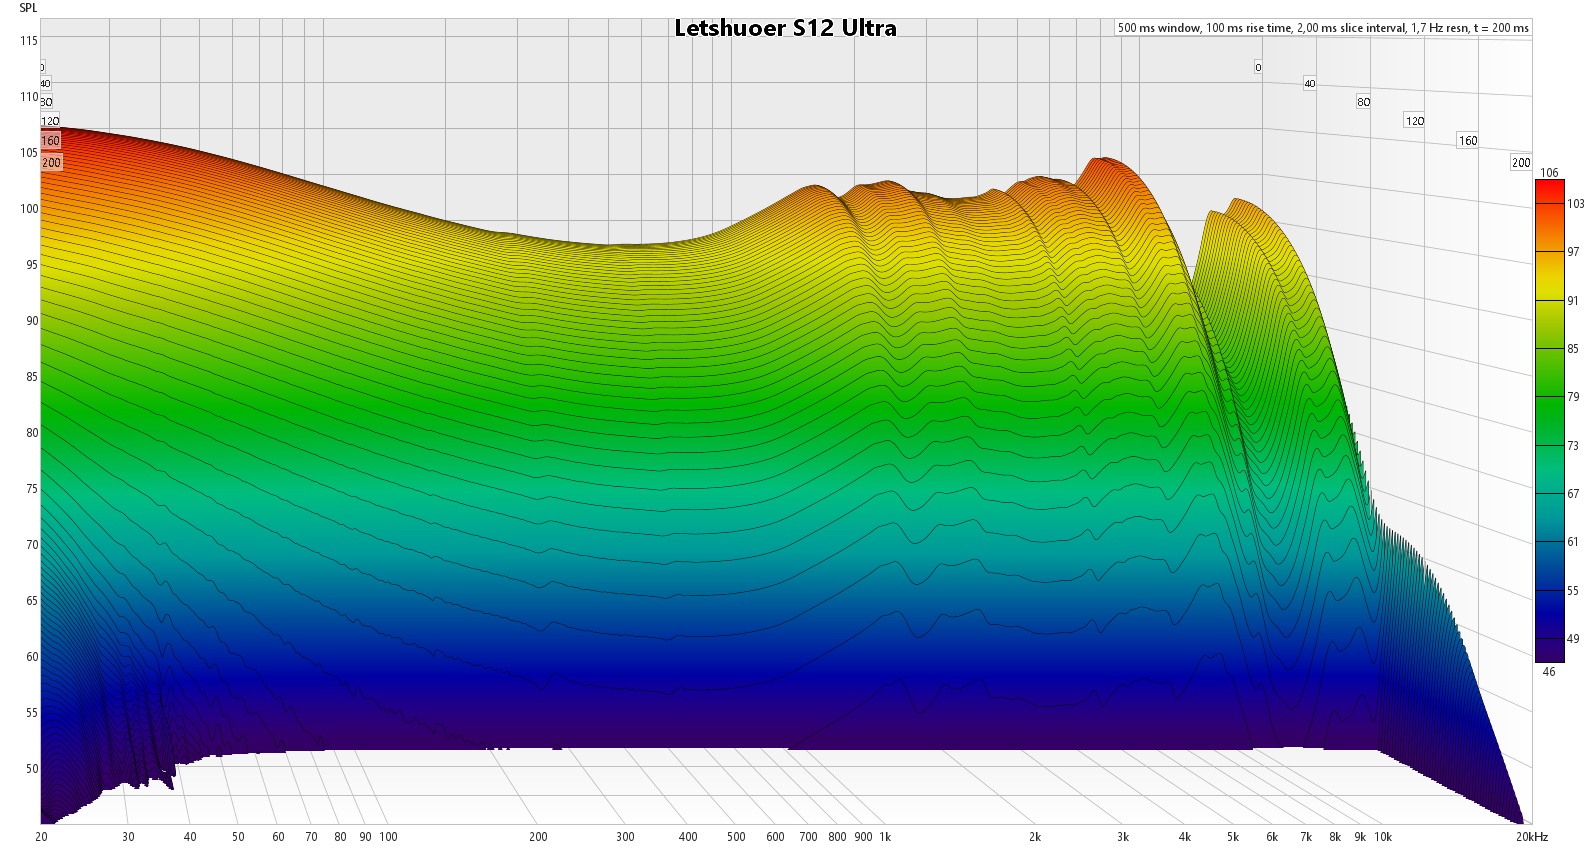The width and height of the screenshot is (1590, 849).
Task: Click the "20kHz" frequency axis label
Action: [1533, 837]
